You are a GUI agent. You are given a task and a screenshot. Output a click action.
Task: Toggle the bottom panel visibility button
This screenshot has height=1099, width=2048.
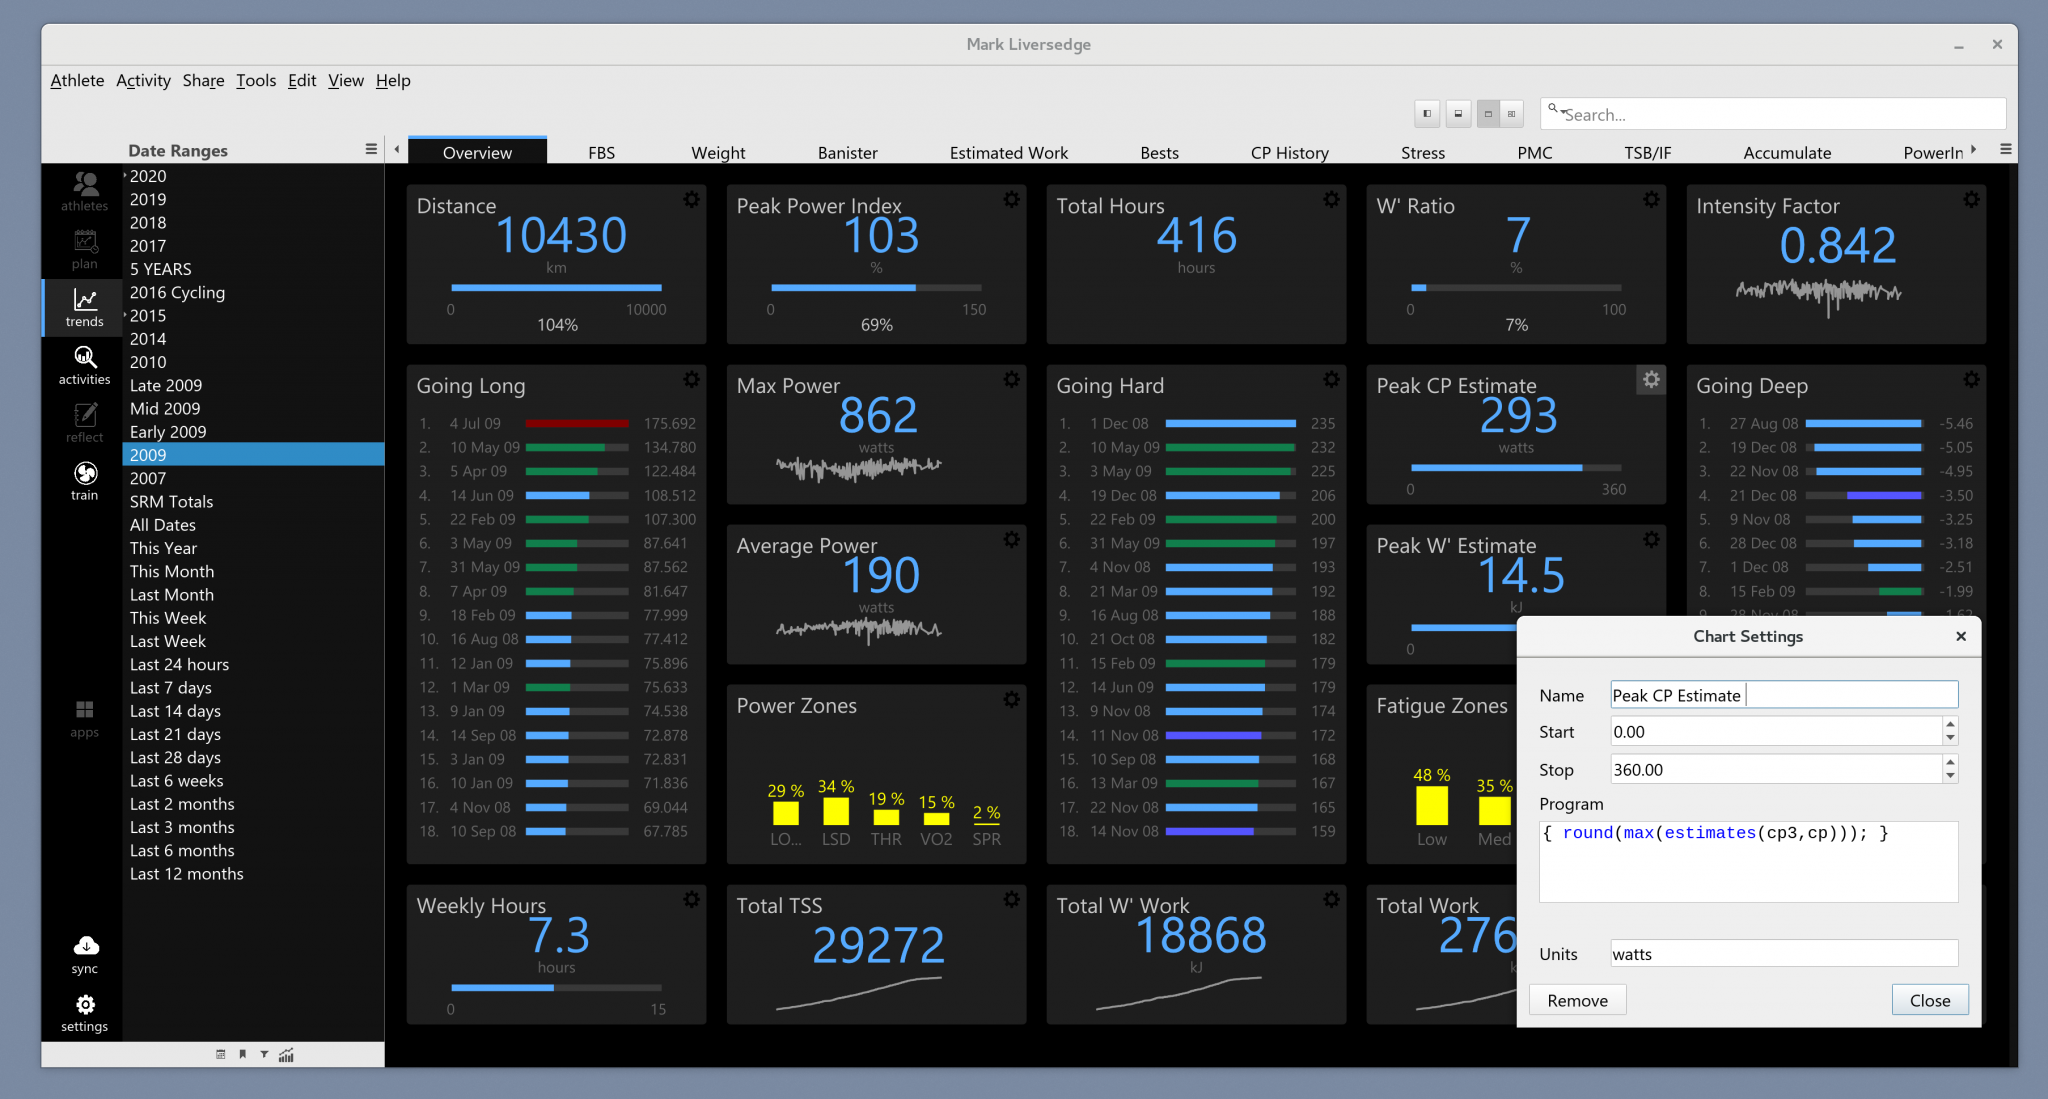[1458, 114]
